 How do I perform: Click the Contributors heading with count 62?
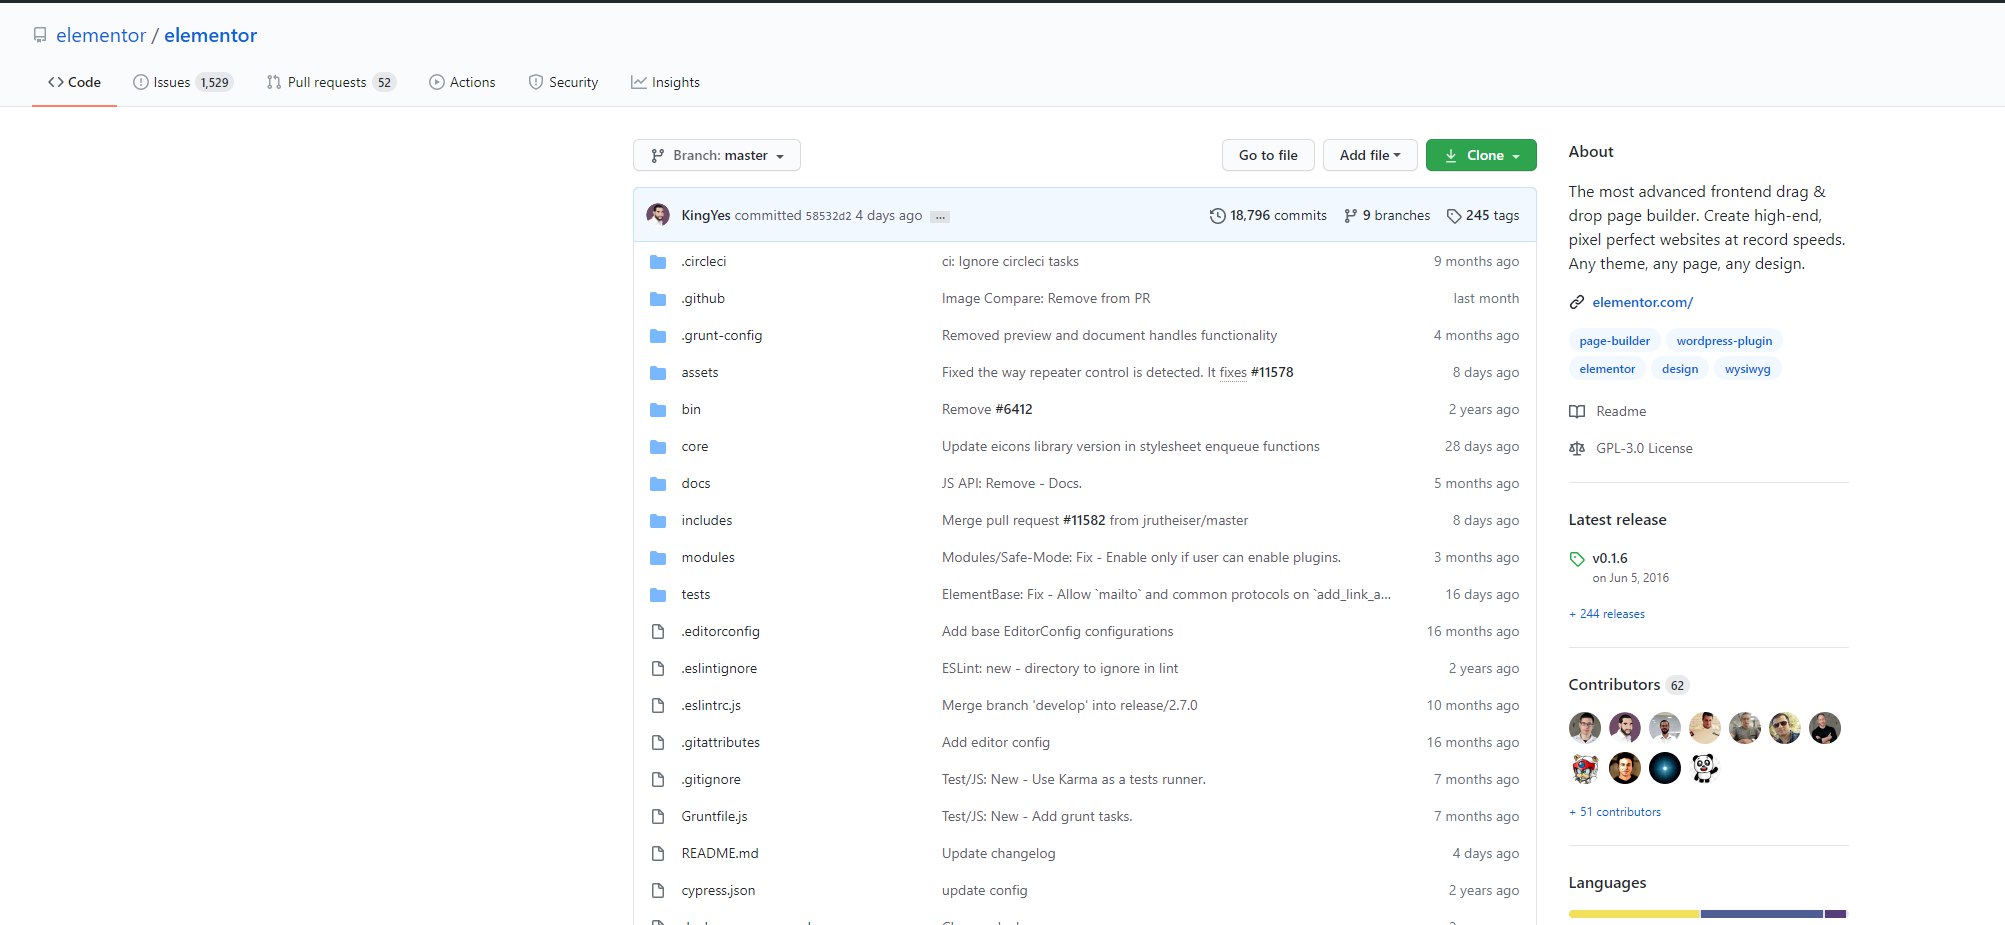point(1628,685)
